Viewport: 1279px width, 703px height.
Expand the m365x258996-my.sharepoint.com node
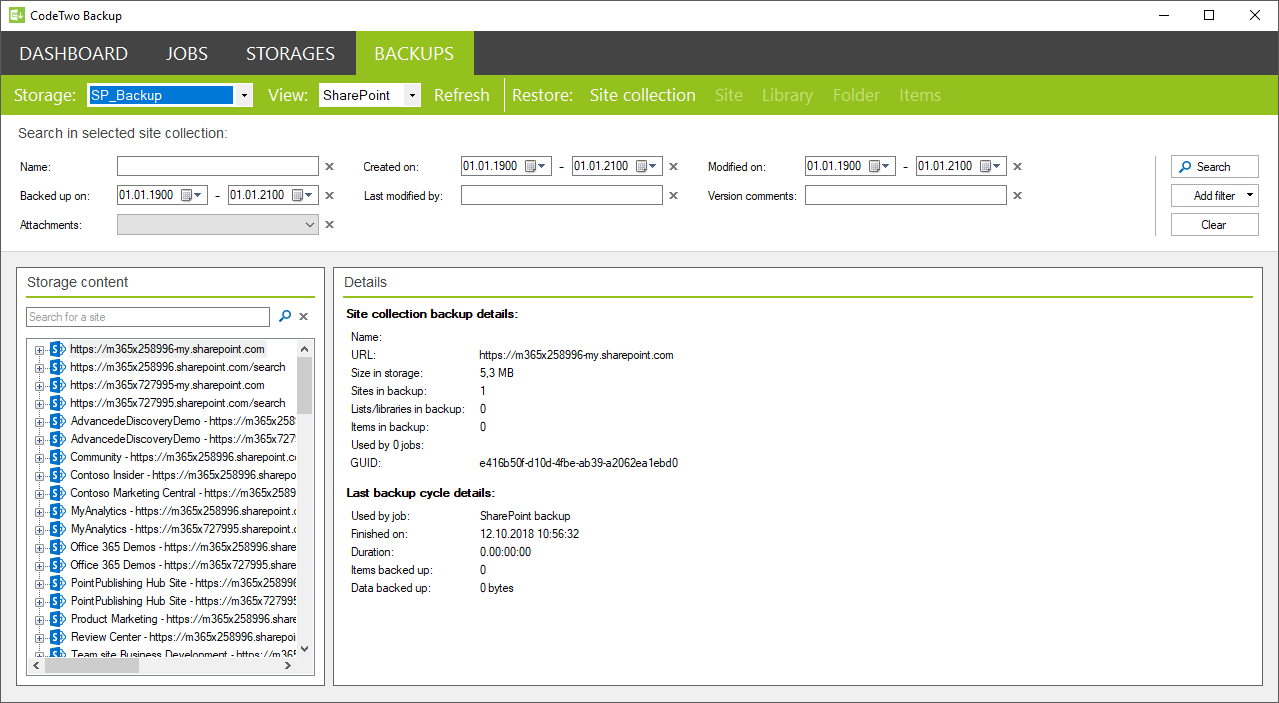40,349
